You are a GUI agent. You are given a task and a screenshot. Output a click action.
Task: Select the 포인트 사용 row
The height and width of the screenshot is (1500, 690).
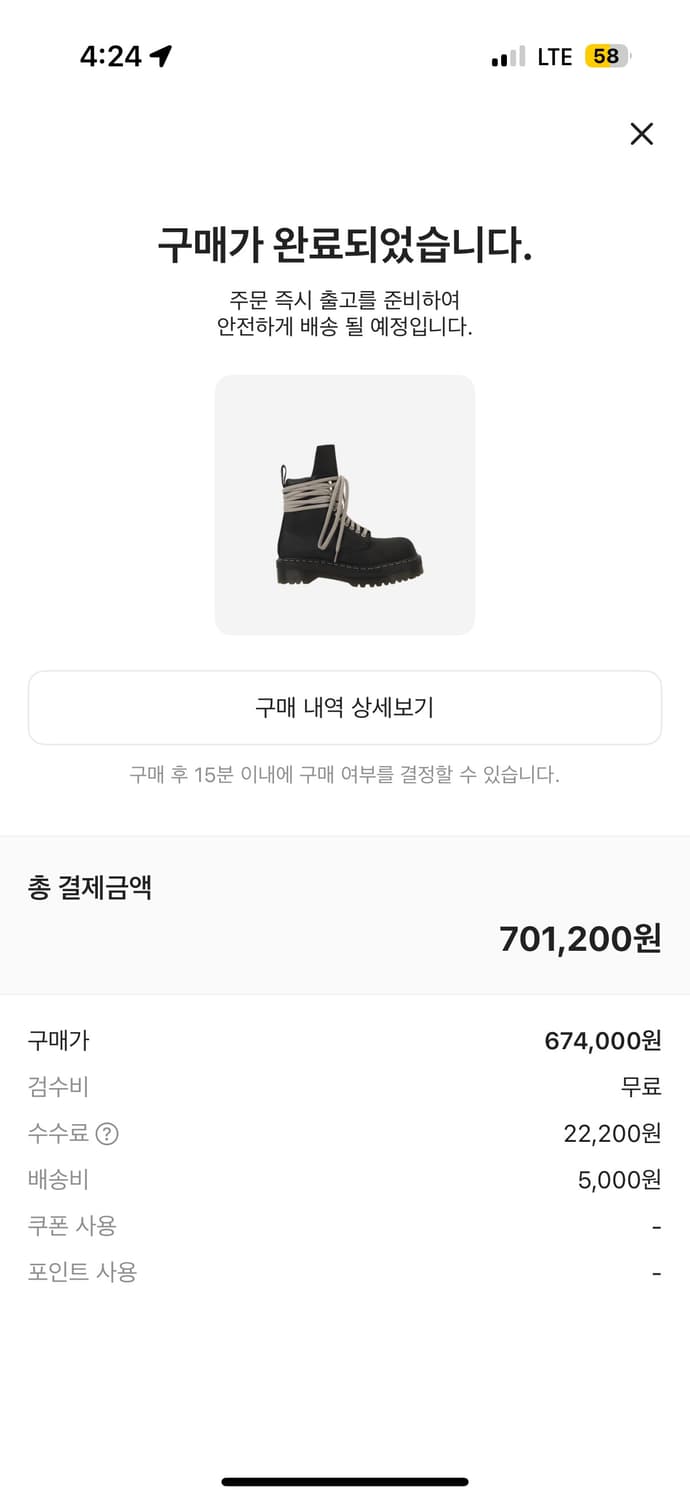(x=345, y=1272)
